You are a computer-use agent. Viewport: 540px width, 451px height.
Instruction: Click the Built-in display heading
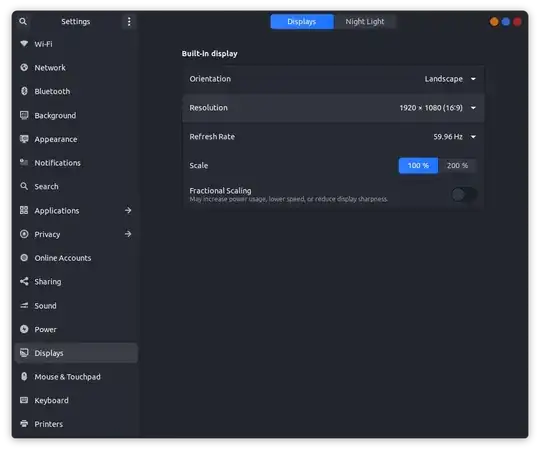[x=210, y=54]
